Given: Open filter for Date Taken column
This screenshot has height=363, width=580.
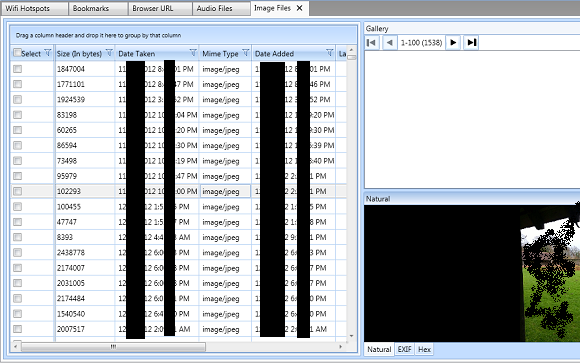Looking at the screenshot, I should tap(193, 53).
